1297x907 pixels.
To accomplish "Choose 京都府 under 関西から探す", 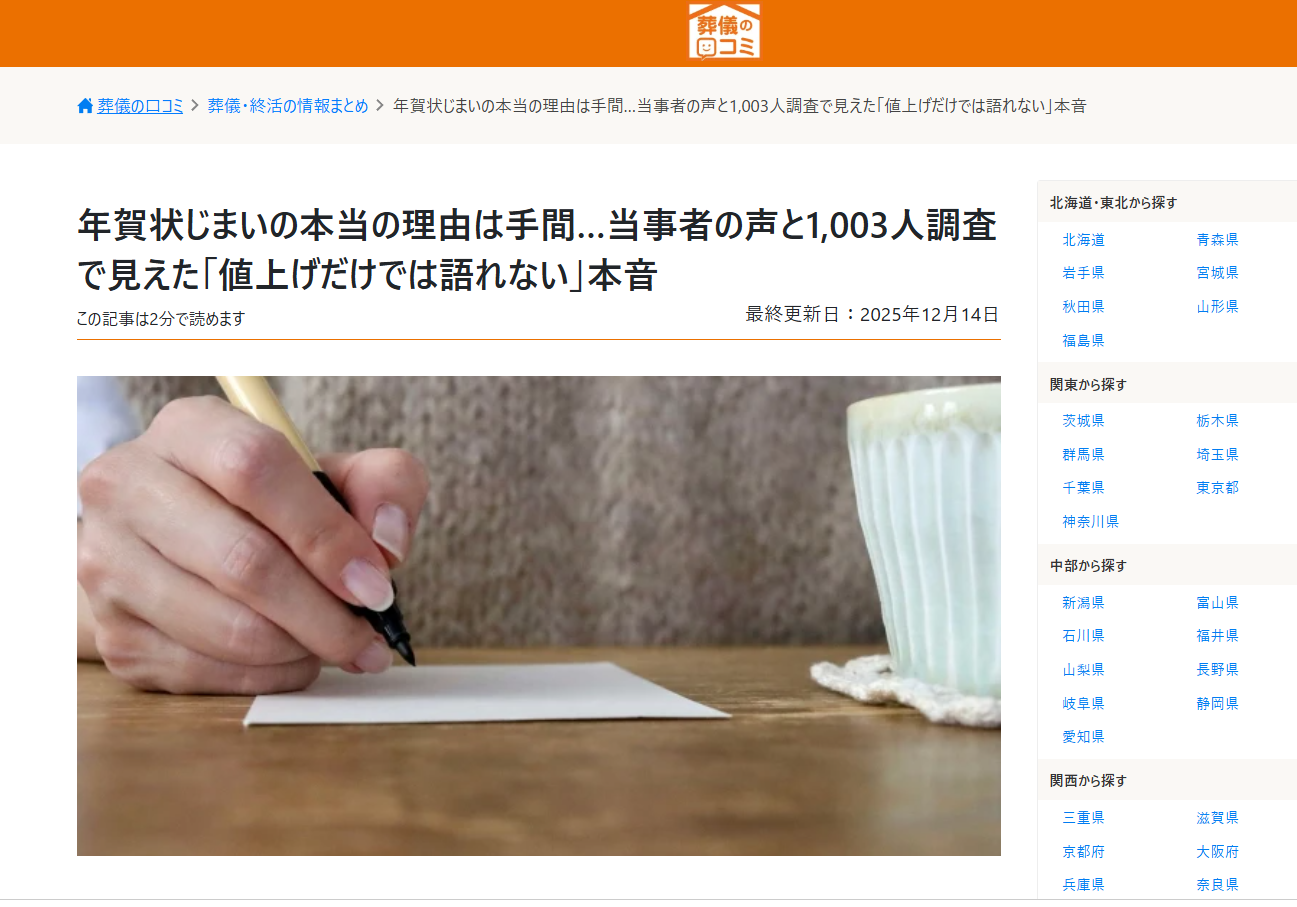I will 1083,852.
